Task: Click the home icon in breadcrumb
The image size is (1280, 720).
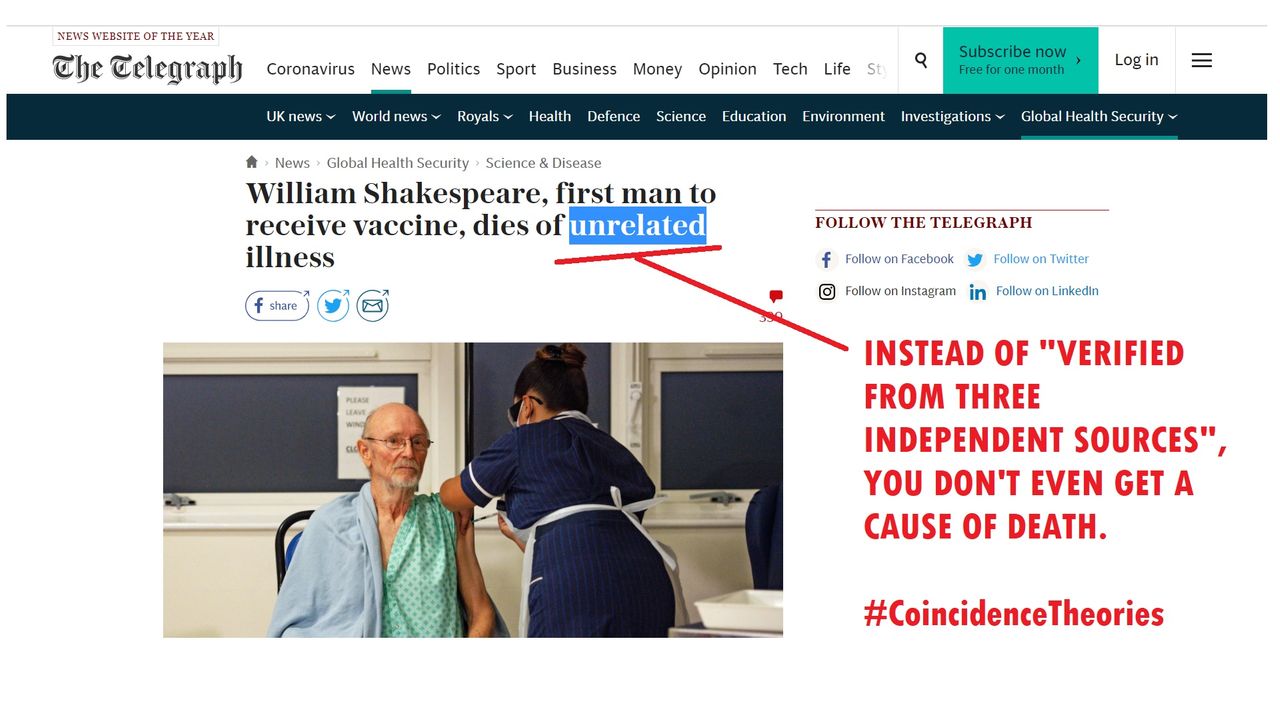Action: click(x=252, y=162)
